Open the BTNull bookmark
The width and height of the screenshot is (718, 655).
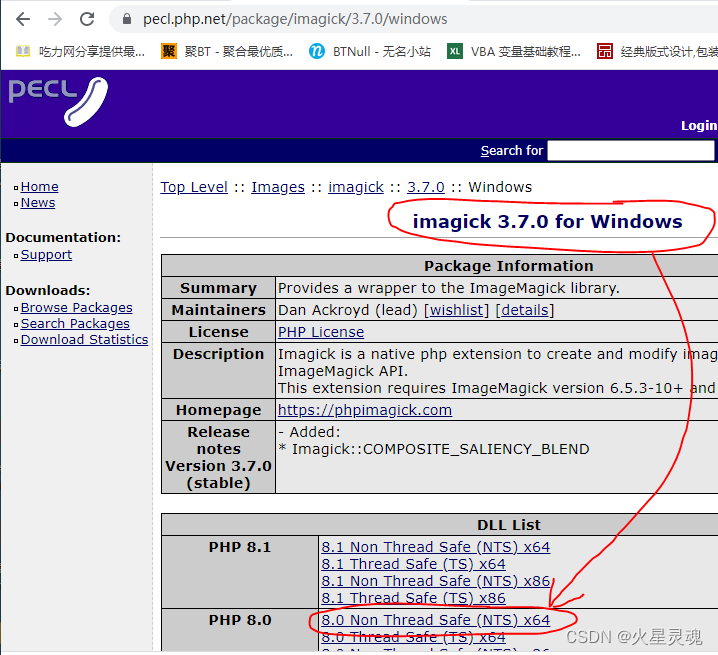click(370, 51)
